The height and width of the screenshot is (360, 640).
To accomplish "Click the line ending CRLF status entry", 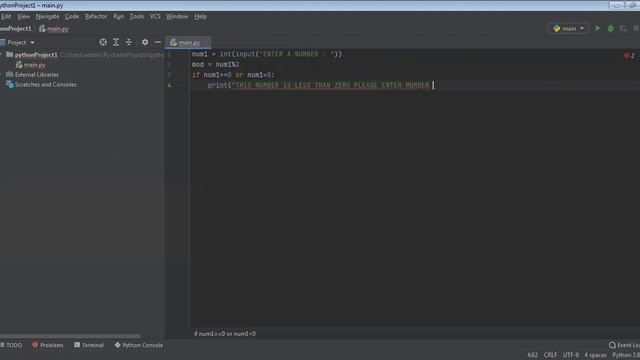I will click(550, 355).
